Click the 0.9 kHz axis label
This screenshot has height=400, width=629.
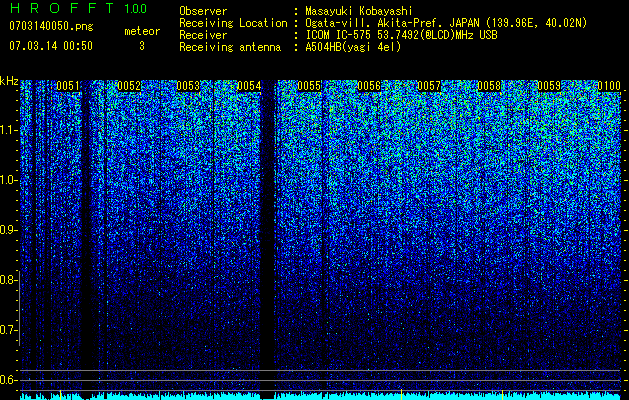[7, 230]
